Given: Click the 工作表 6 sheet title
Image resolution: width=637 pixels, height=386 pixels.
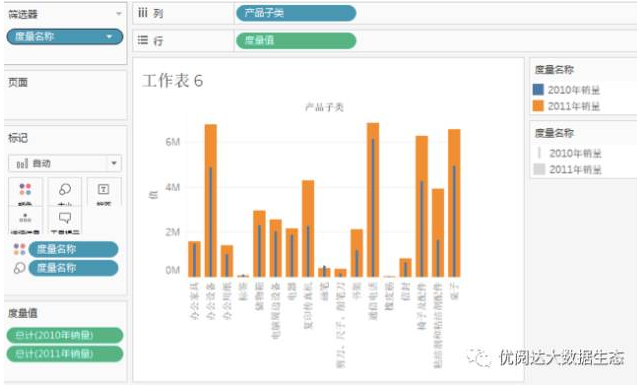Looking at the screenshot, I should [x=172, y=80].
